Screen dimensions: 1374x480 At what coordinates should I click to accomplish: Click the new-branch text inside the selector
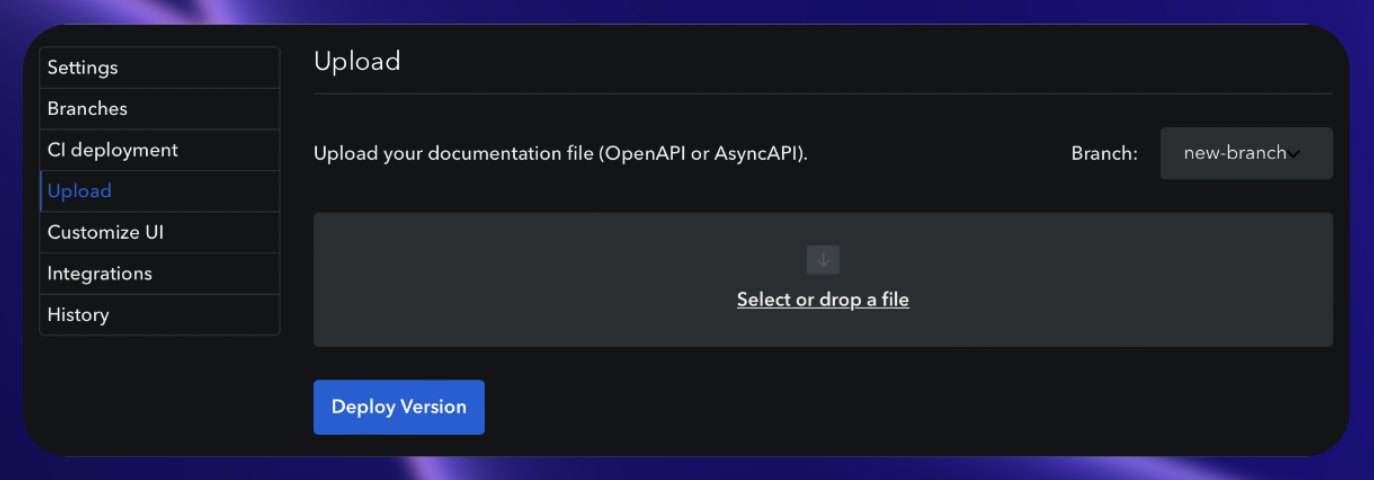1234,153
